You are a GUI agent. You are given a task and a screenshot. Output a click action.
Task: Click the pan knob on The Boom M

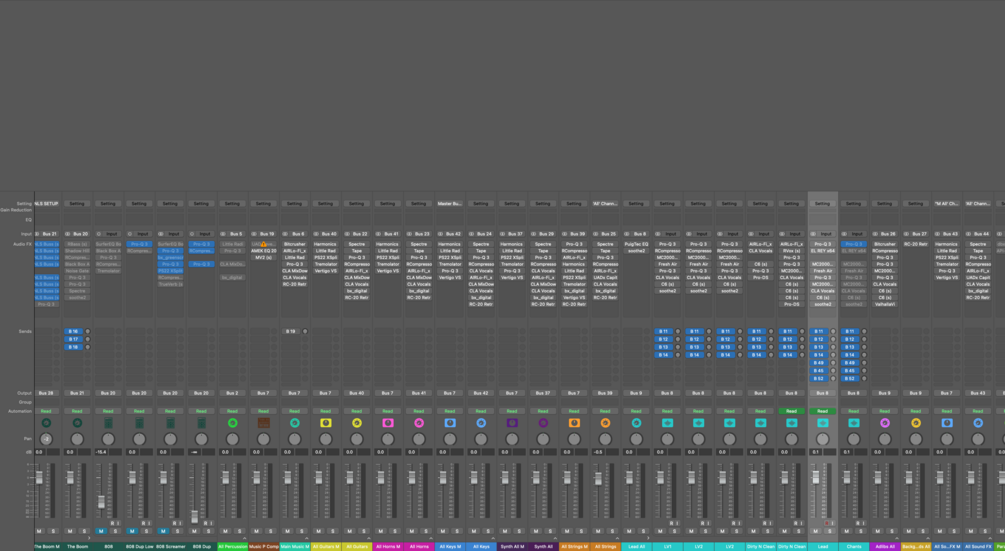tap(46, 439)
